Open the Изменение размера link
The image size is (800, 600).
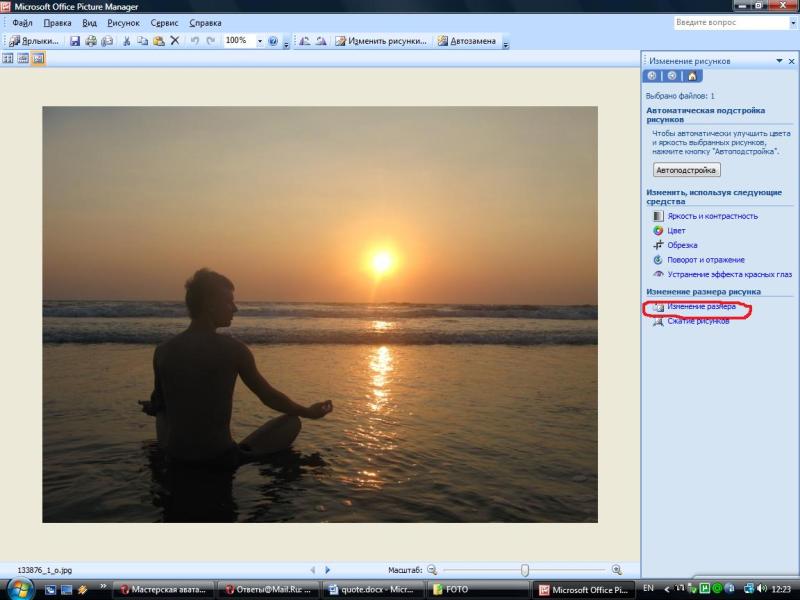click(x=701, y=306)
